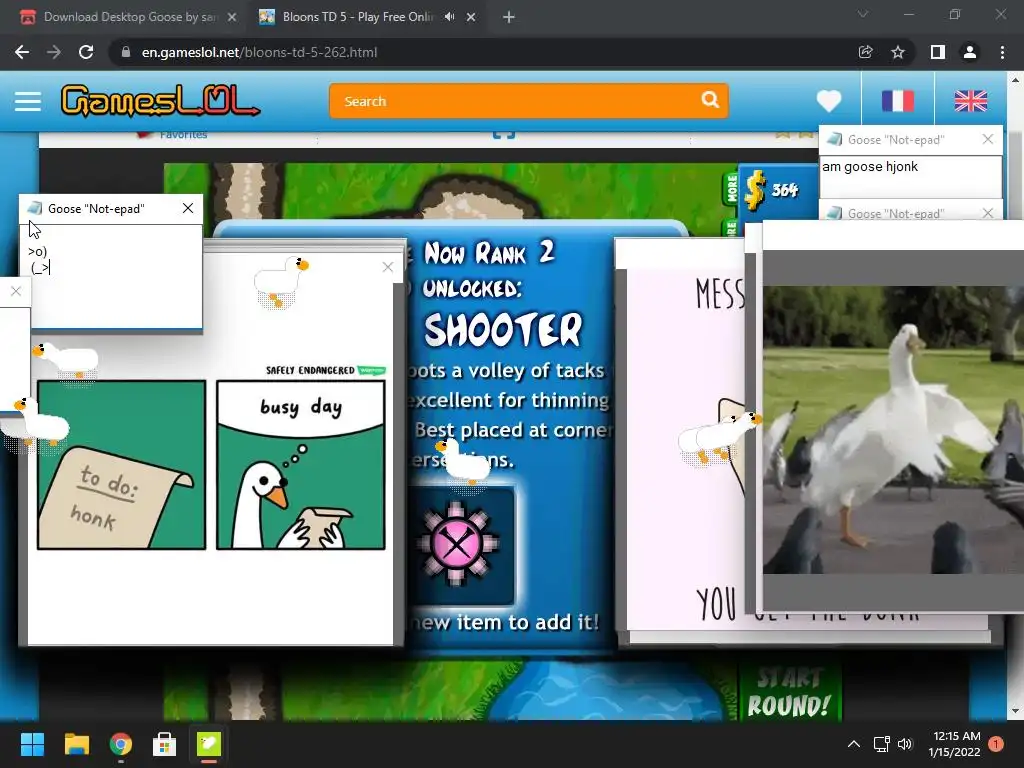Open the Windows Start menu

click(32, 744)
